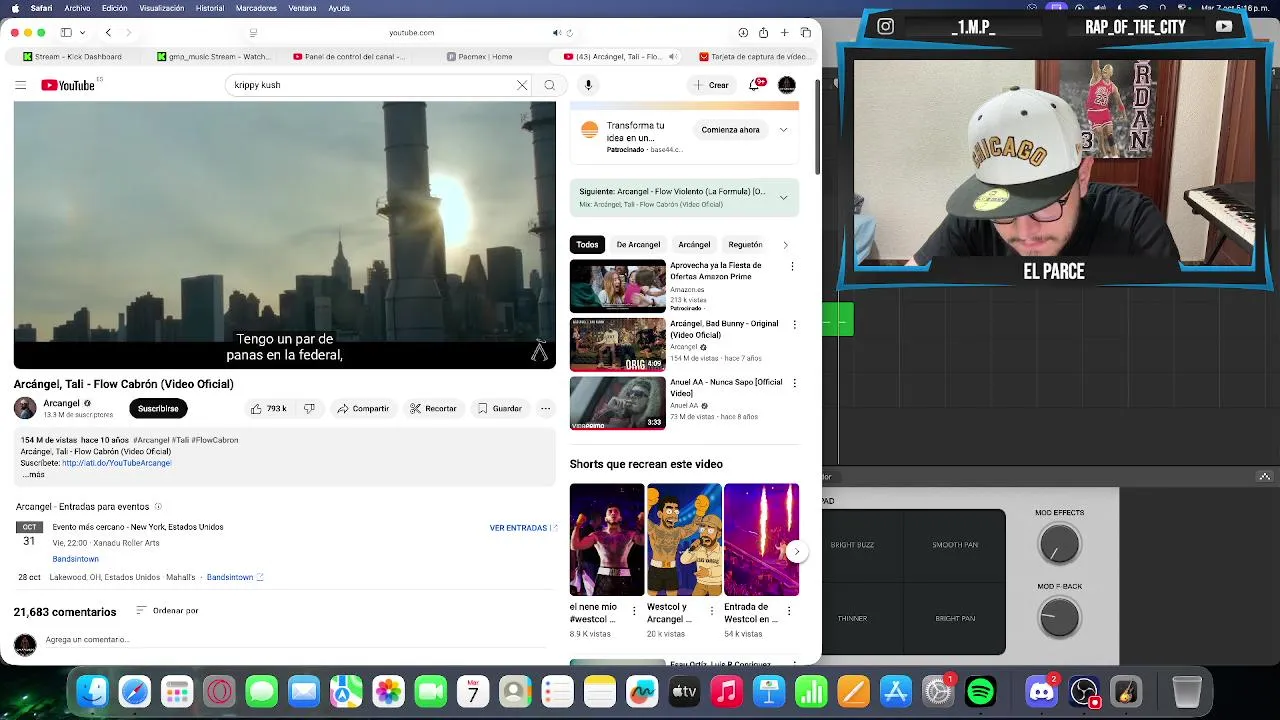1280x720 pixels.
Task: Open Spotify from the Dock
Action: coord(981,691)
